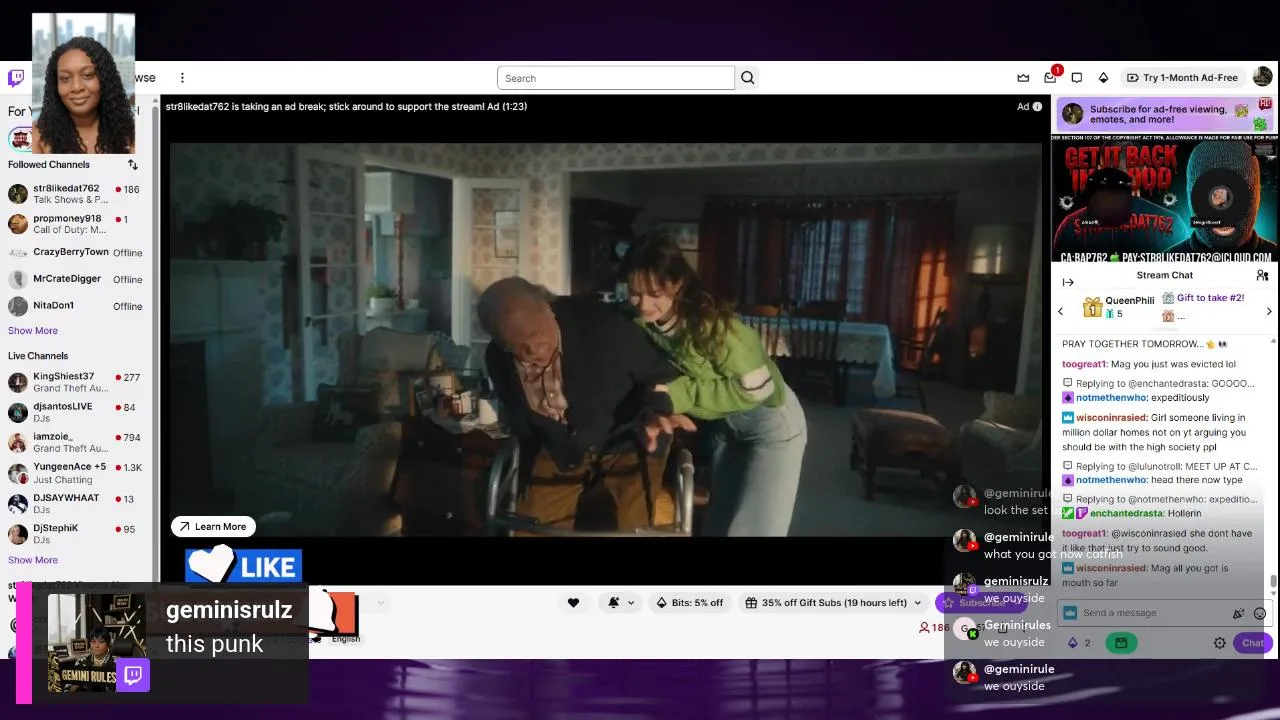Screen dimensions: 1280x720
Task: Click Bits: 5% off button
Action: coord(689,603)
